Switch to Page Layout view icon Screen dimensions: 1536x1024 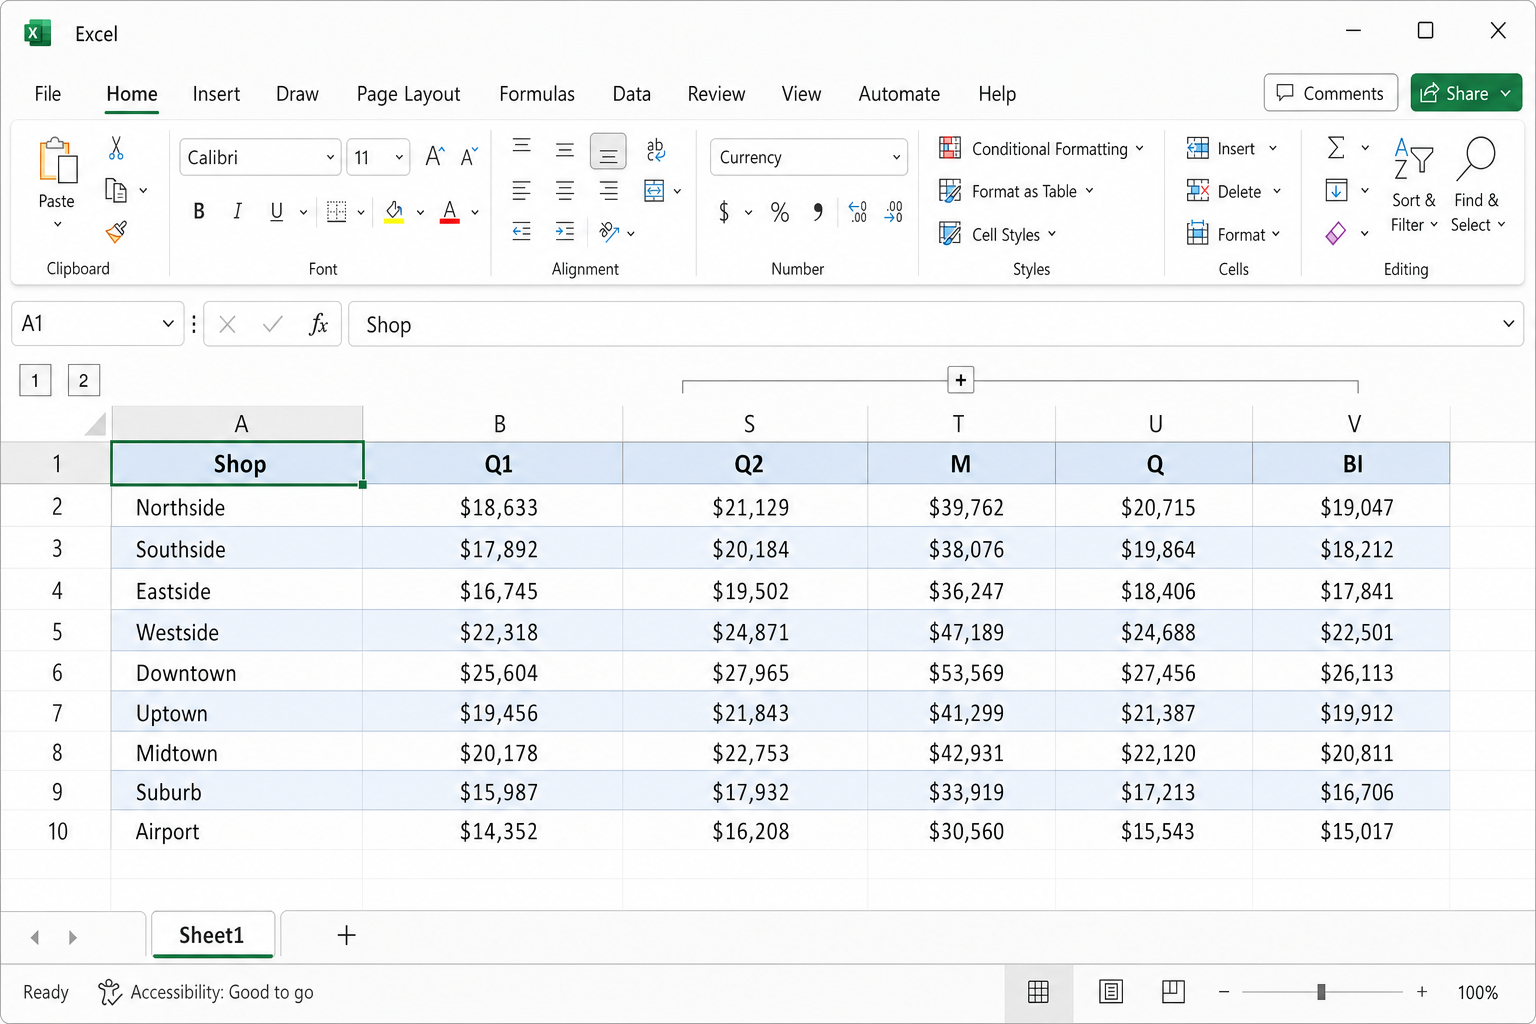coord(1110,991)
